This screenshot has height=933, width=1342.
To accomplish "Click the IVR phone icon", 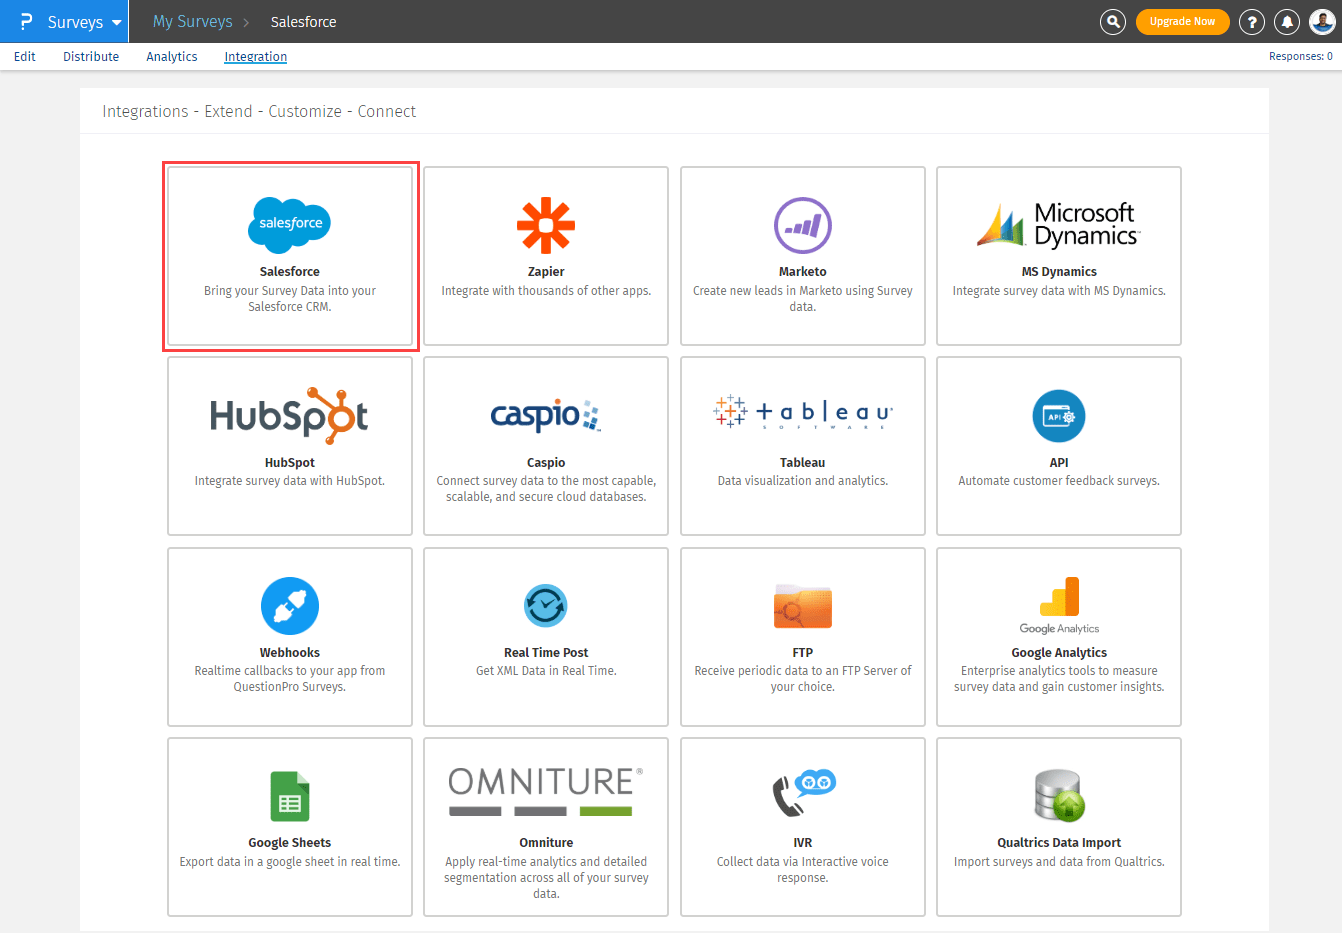I will coord(802,794).
